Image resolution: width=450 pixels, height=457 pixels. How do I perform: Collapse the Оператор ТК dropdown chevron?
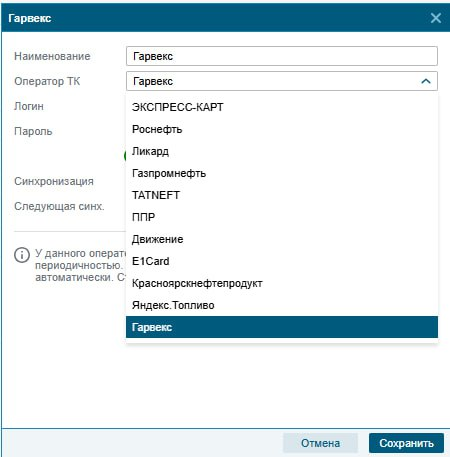[426, 81]
